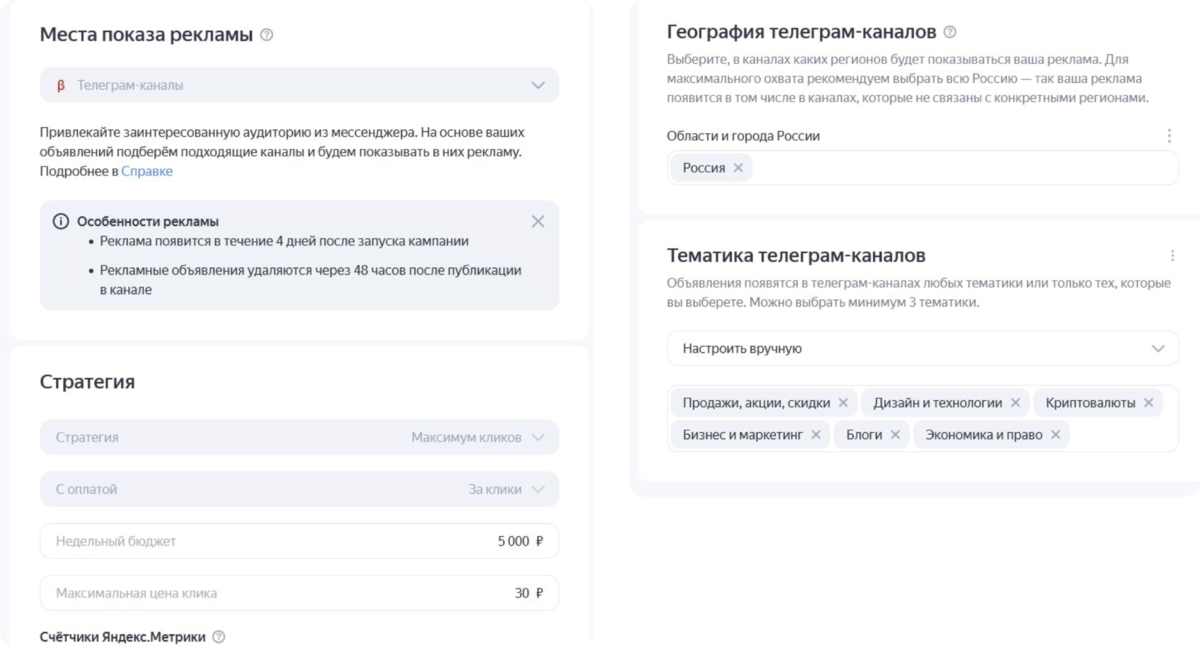Open help icon next to Места показа рекламы
The image size is (1200, 647).
point(266,35)
